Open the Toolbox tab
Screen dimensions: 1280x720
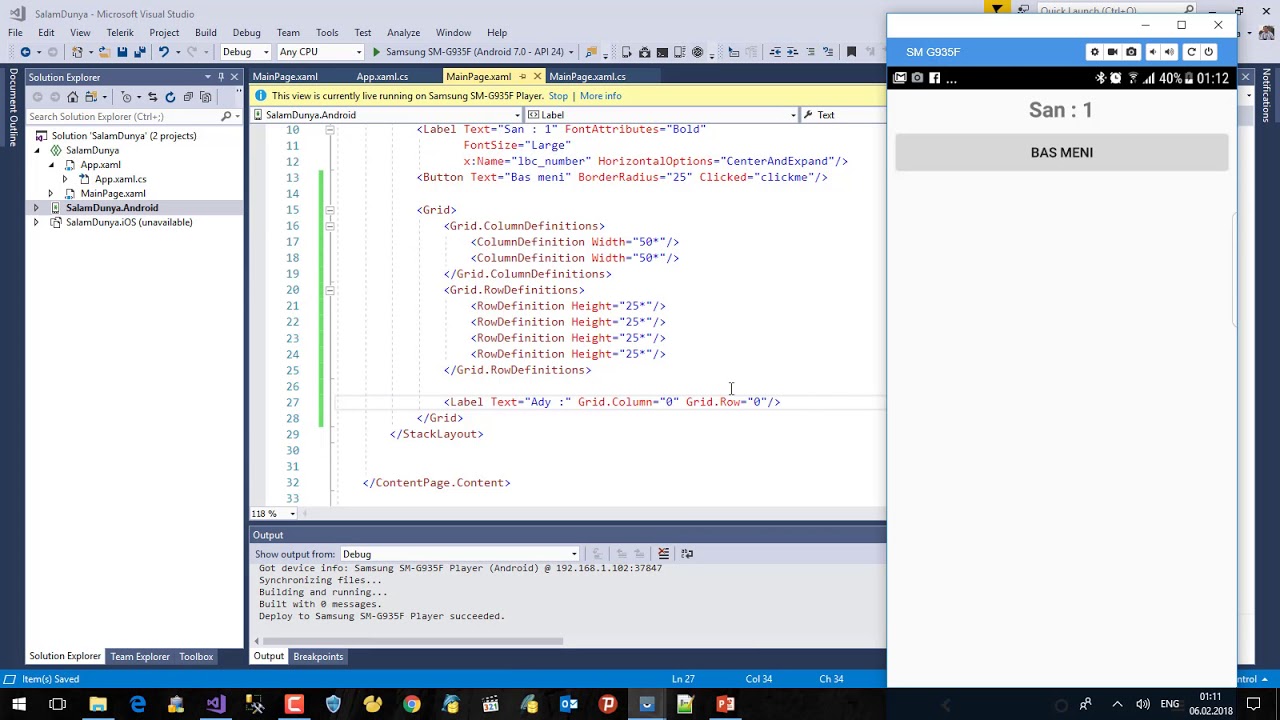pyautogui.click(x=196, y=657)
